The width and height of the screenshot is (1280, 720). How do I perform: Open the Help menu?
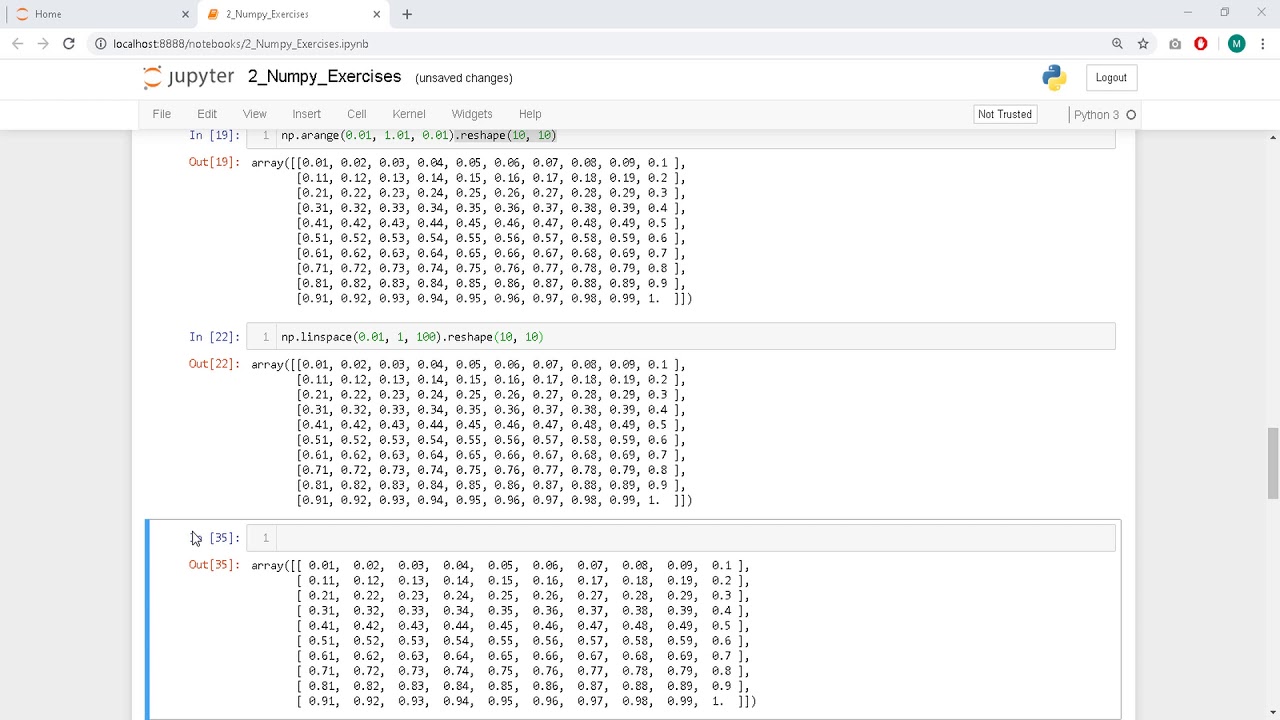[x=530, y=114]
